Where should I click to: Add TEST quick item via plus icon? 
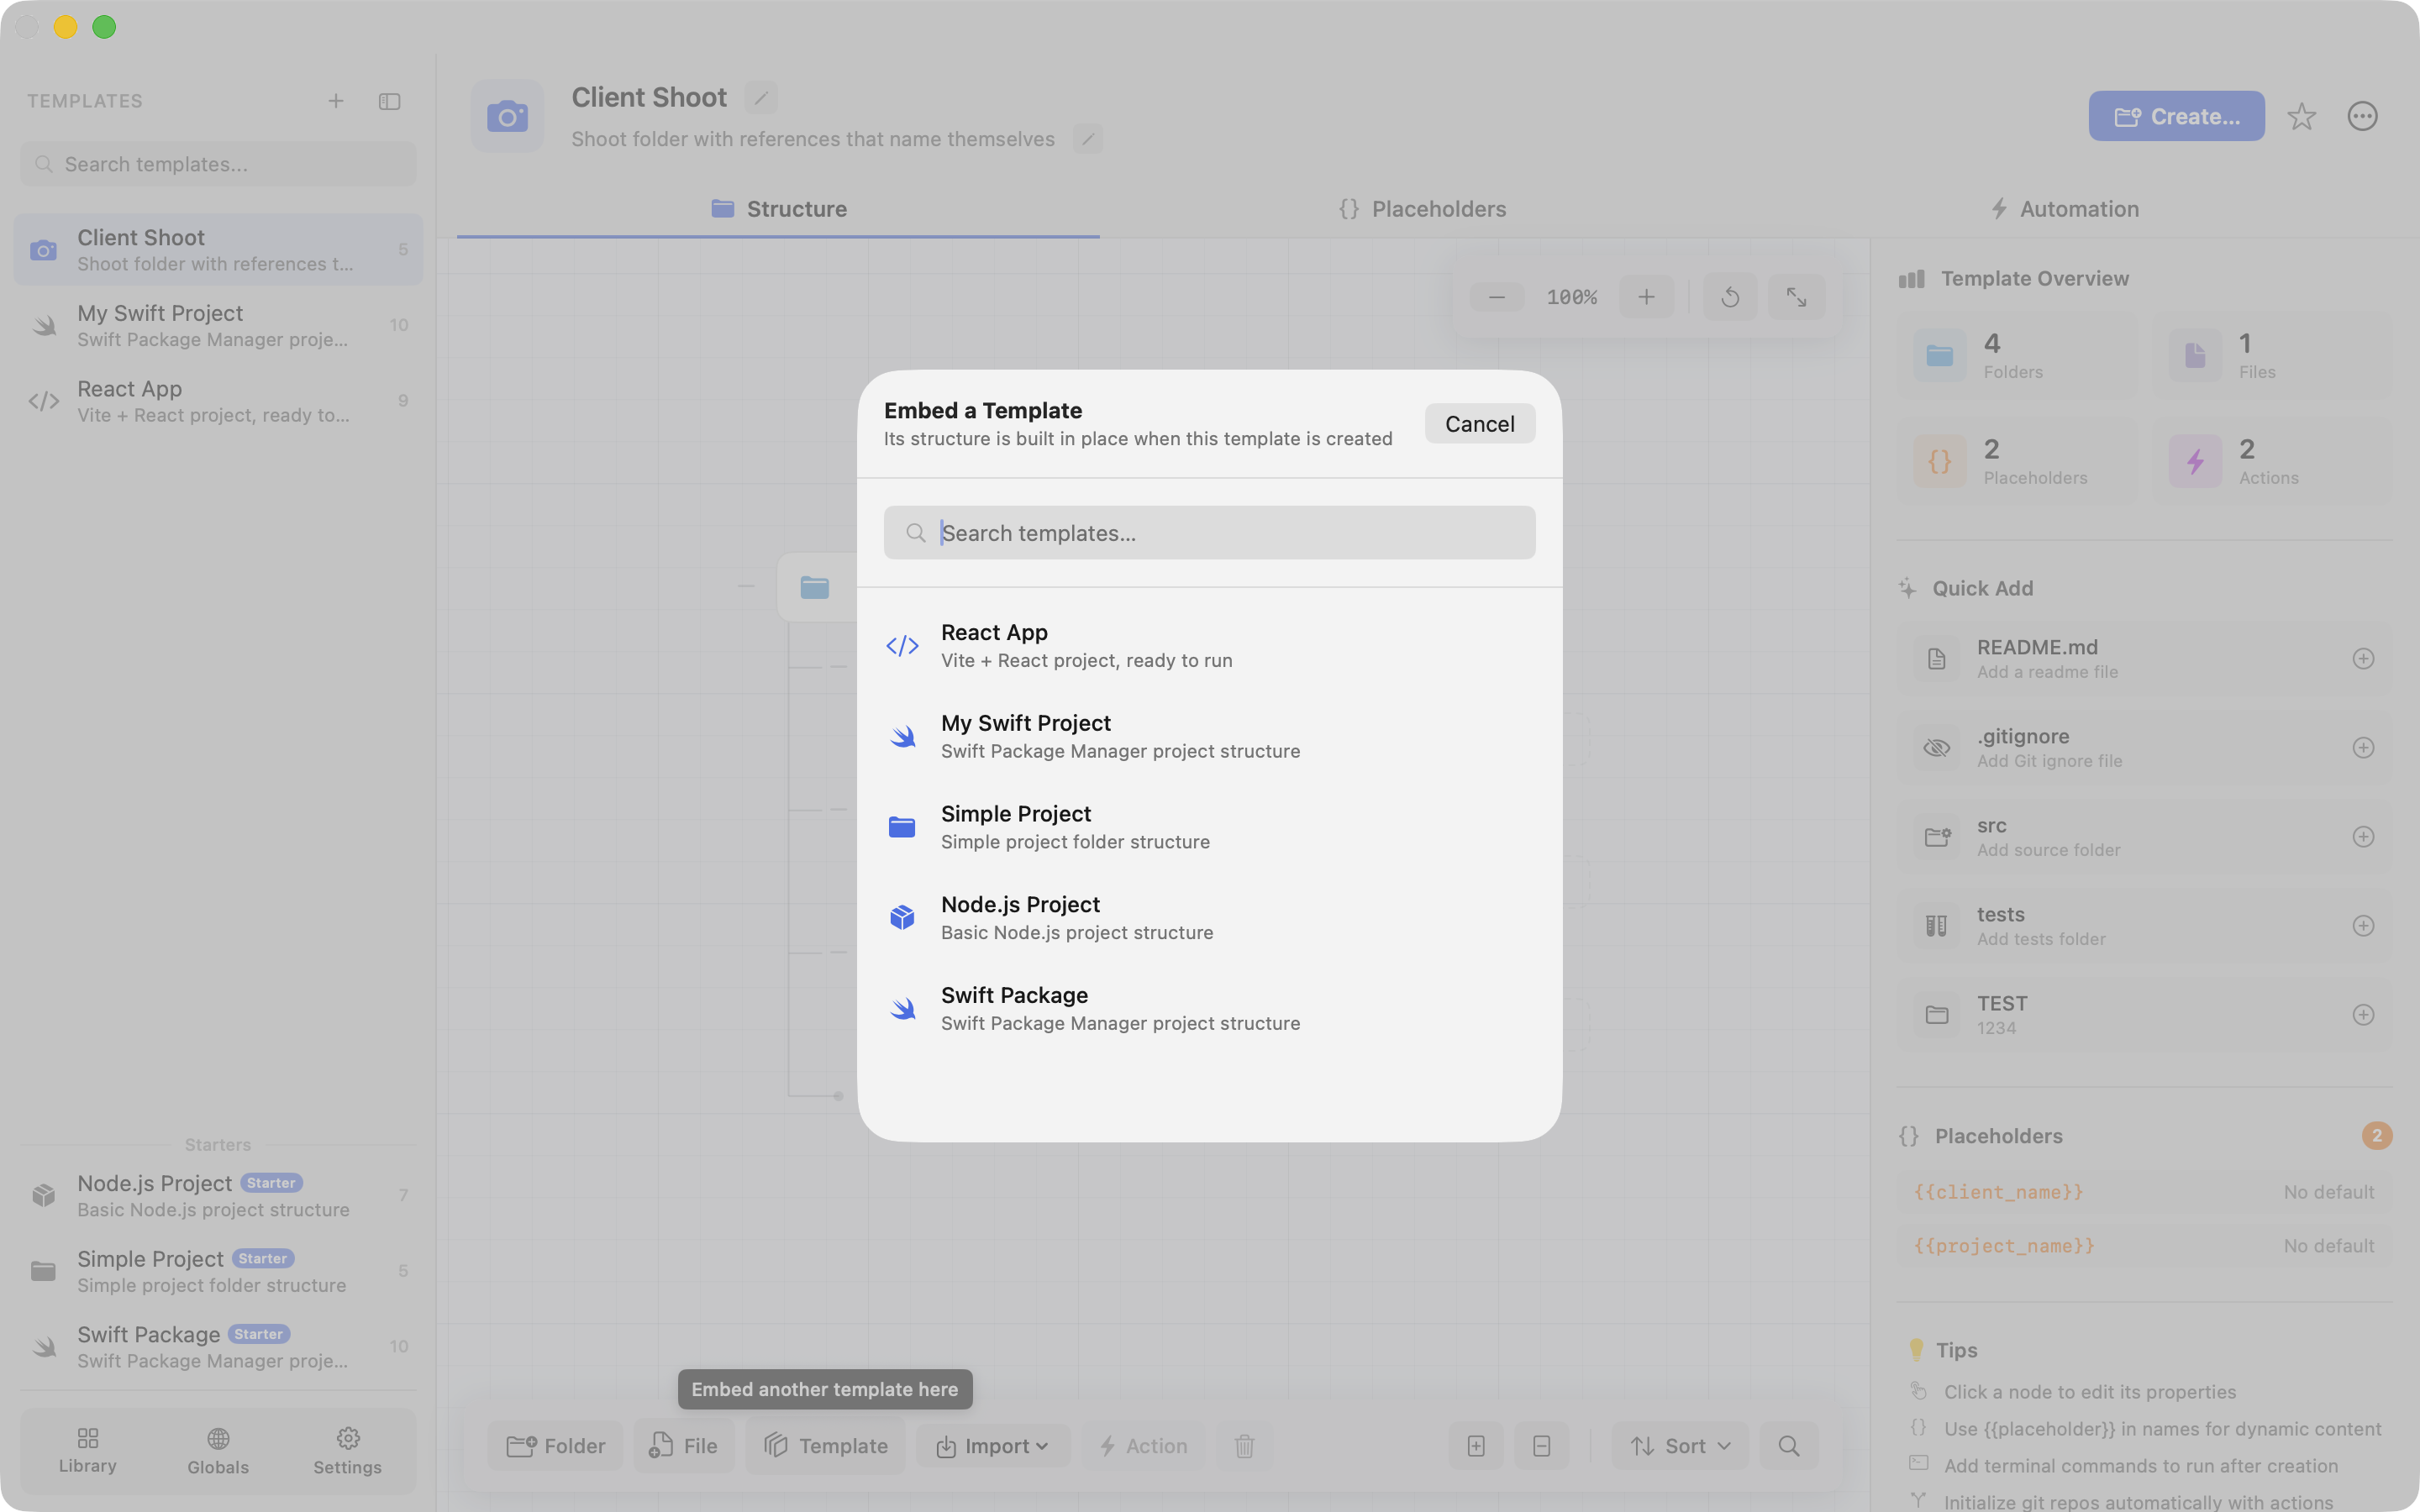(x=2363, y=1015)
